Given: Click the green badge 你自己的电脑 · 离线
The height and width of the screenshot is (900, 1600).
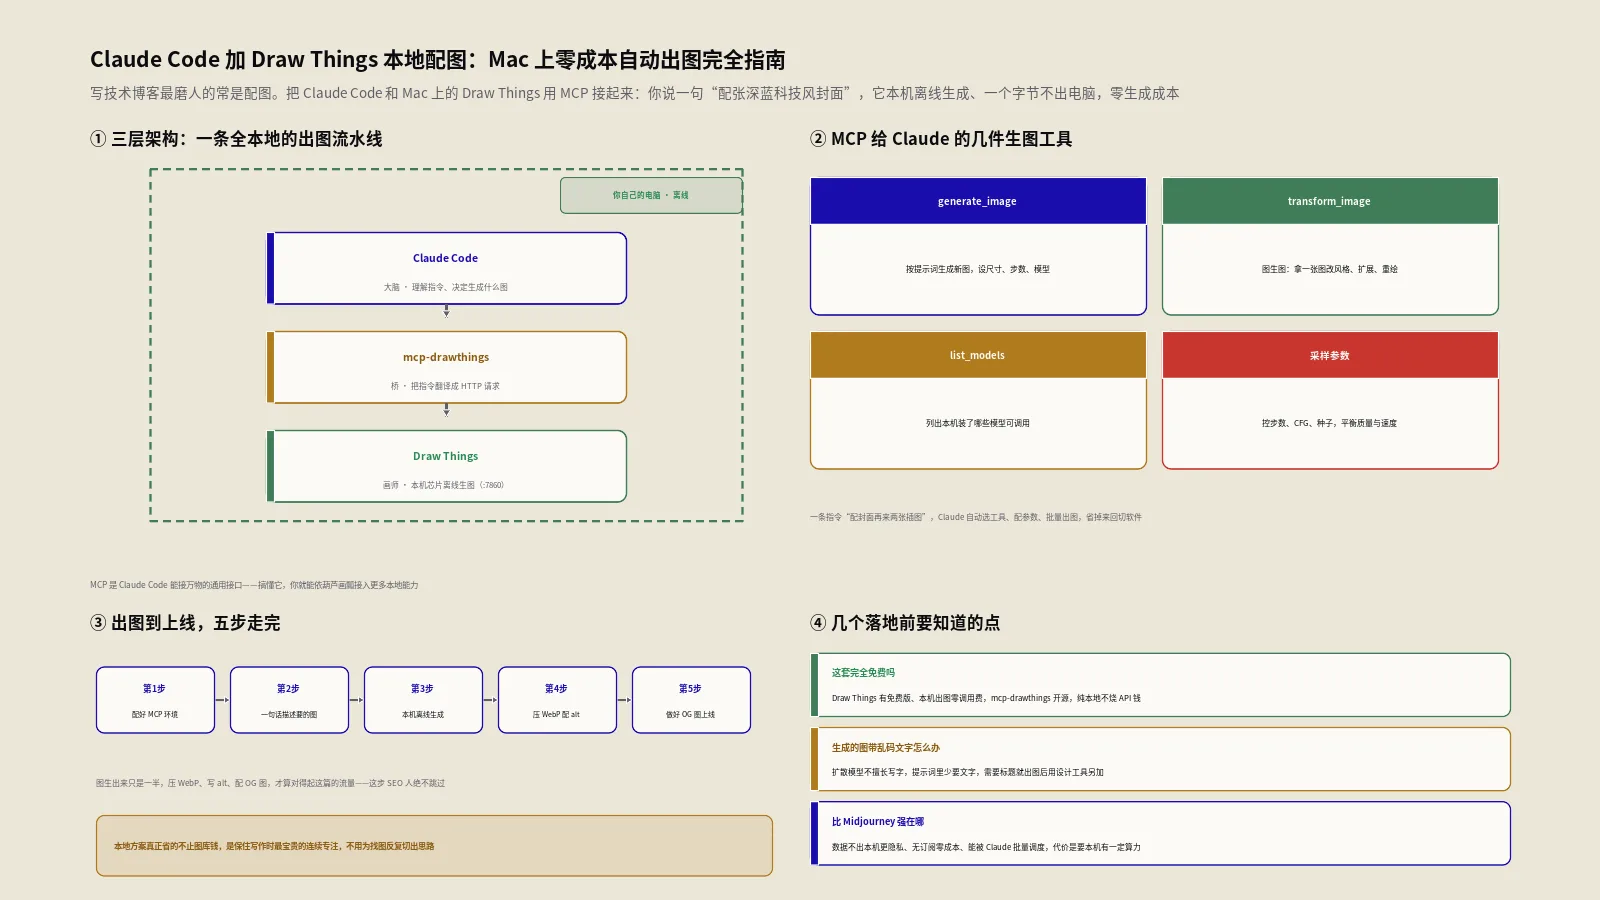Looking at the screenshot, I should pyautogui.click(x=651, y=195).
